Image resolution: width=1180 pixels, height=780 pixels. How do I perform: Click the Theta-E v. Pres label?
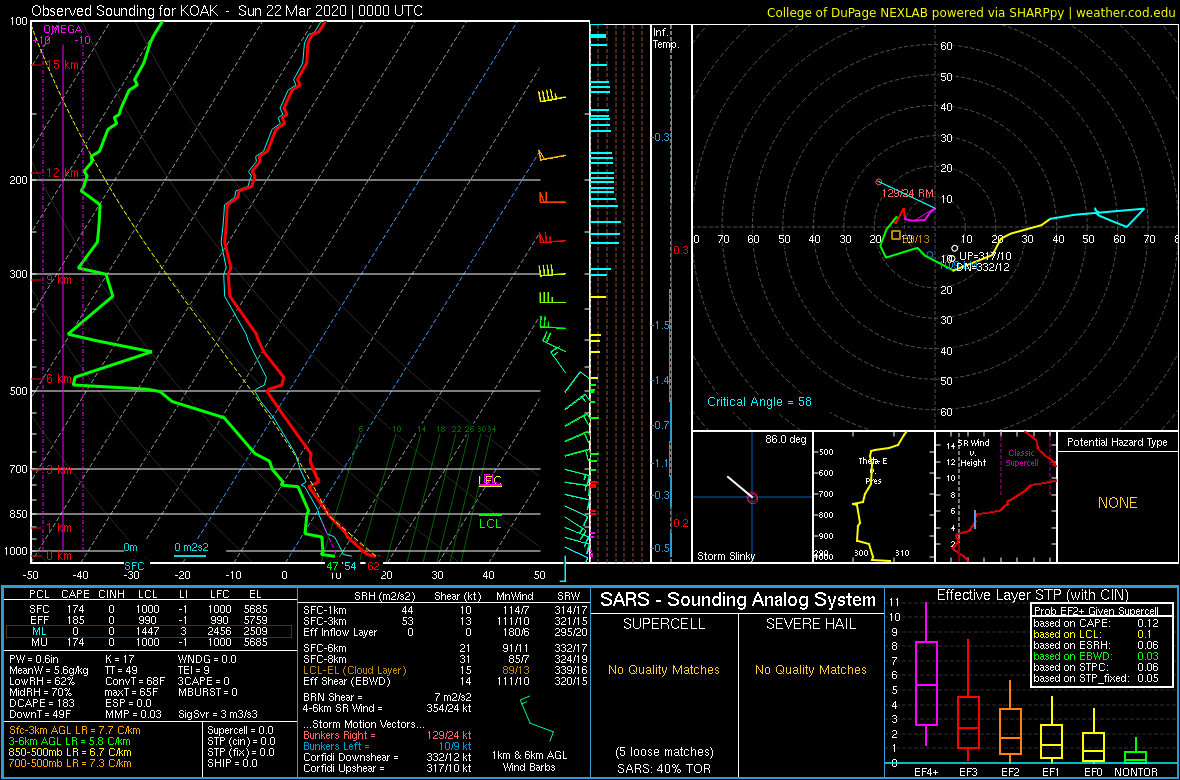tap(871, 471)
